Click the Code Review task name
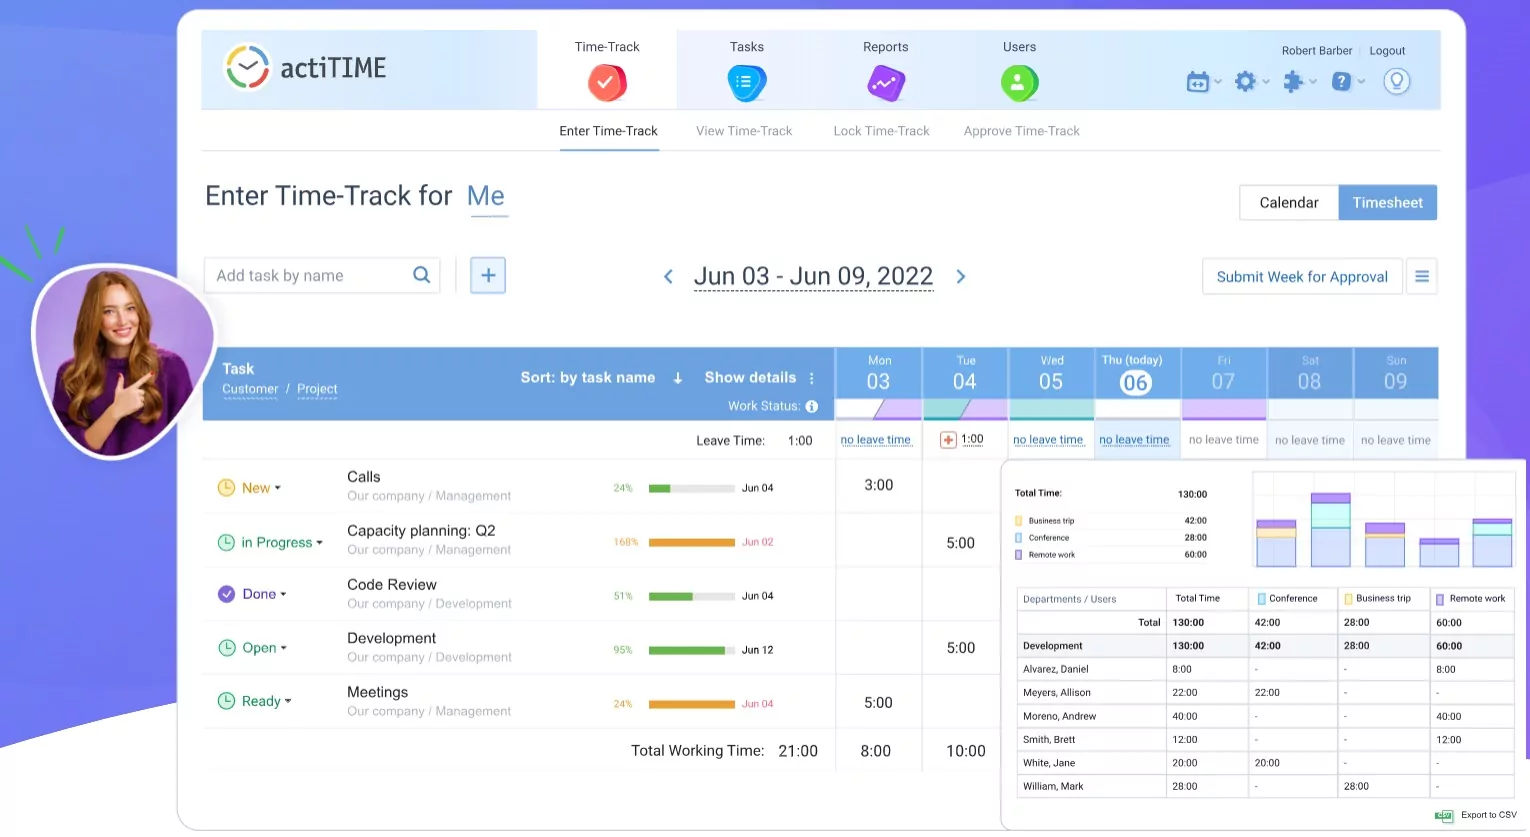The image size is (1530, 837). click(x=392, y=585)
